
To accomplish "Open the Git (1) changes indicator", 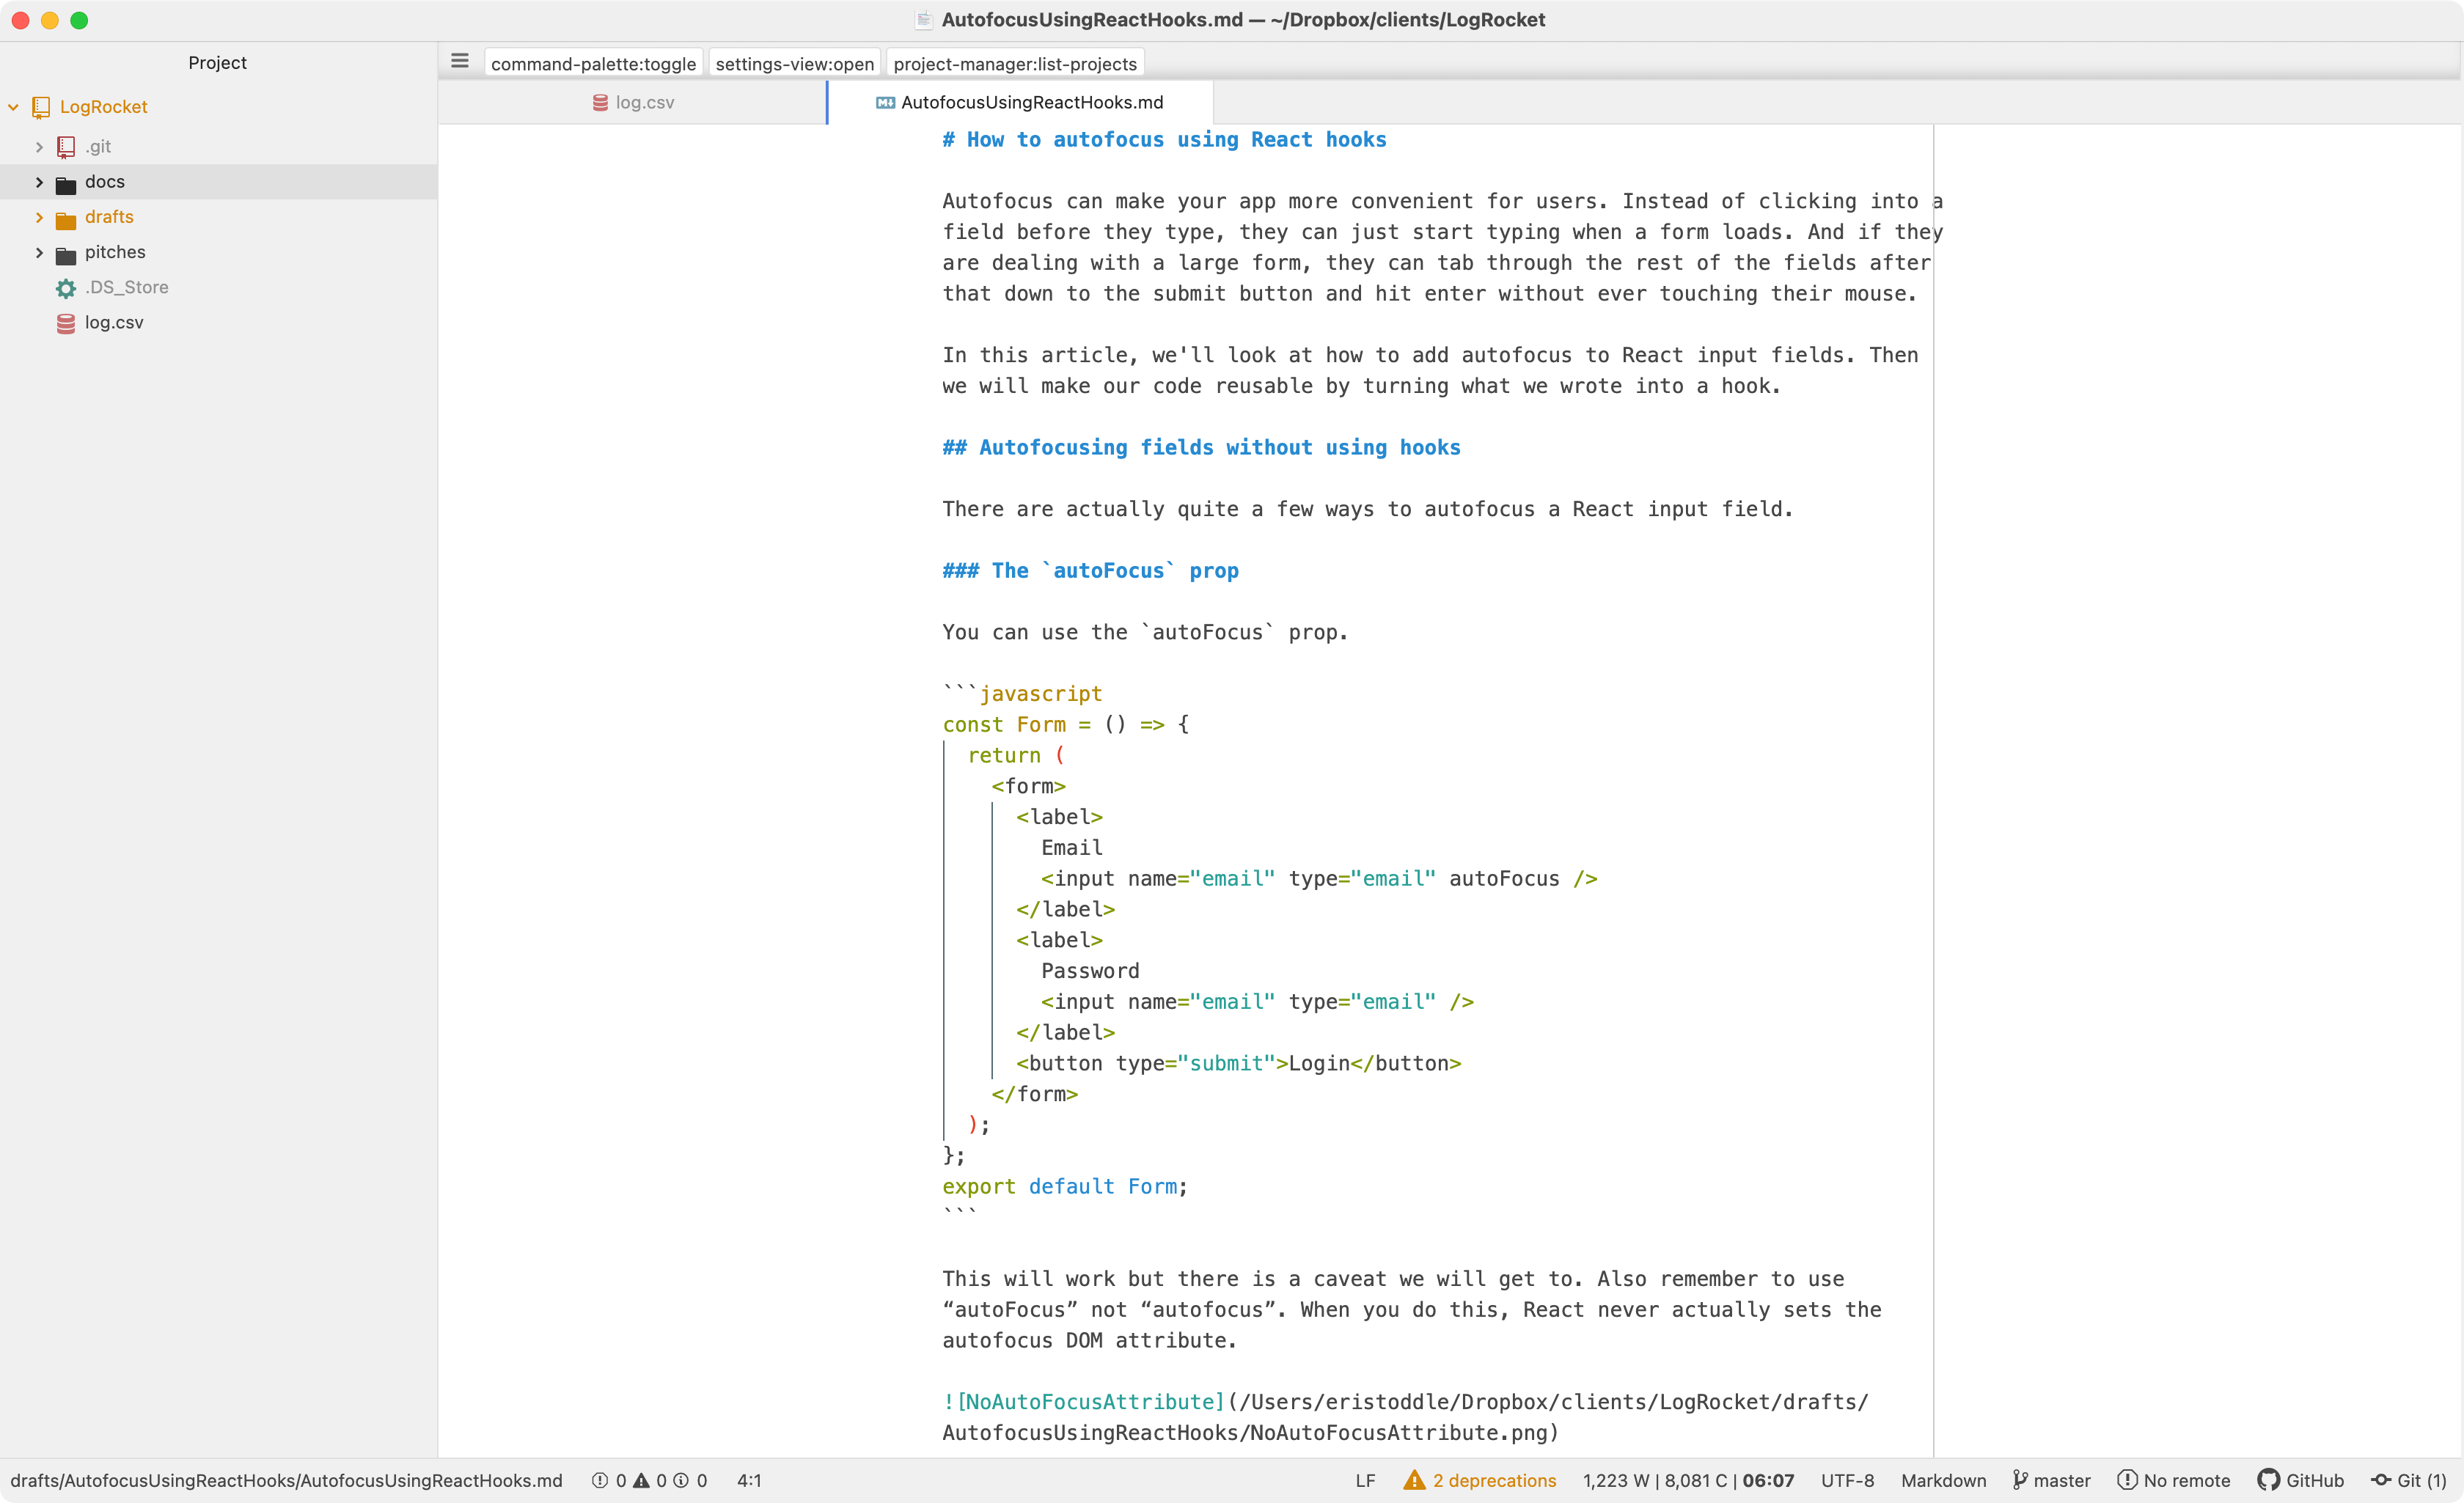I will (x=2408, y=1480).
